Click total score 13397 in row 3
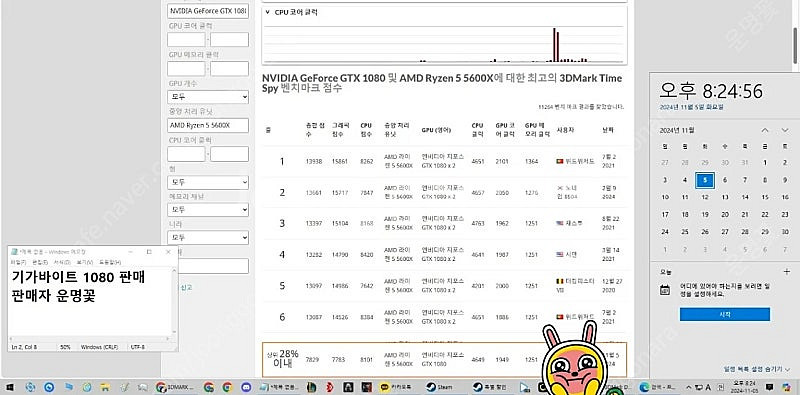 coord(314,223)
